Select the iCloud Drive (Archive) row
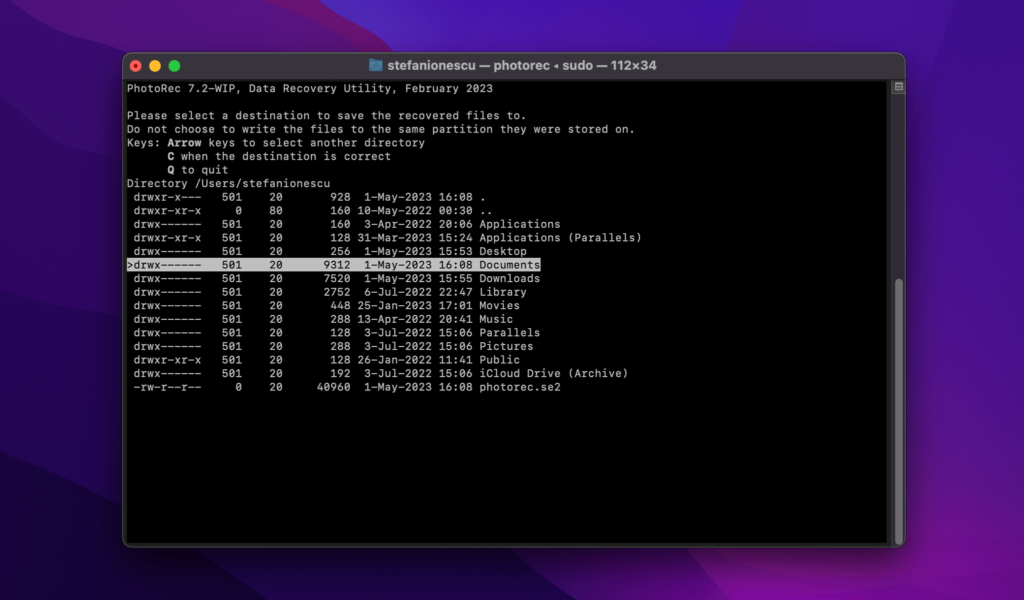 381,373
